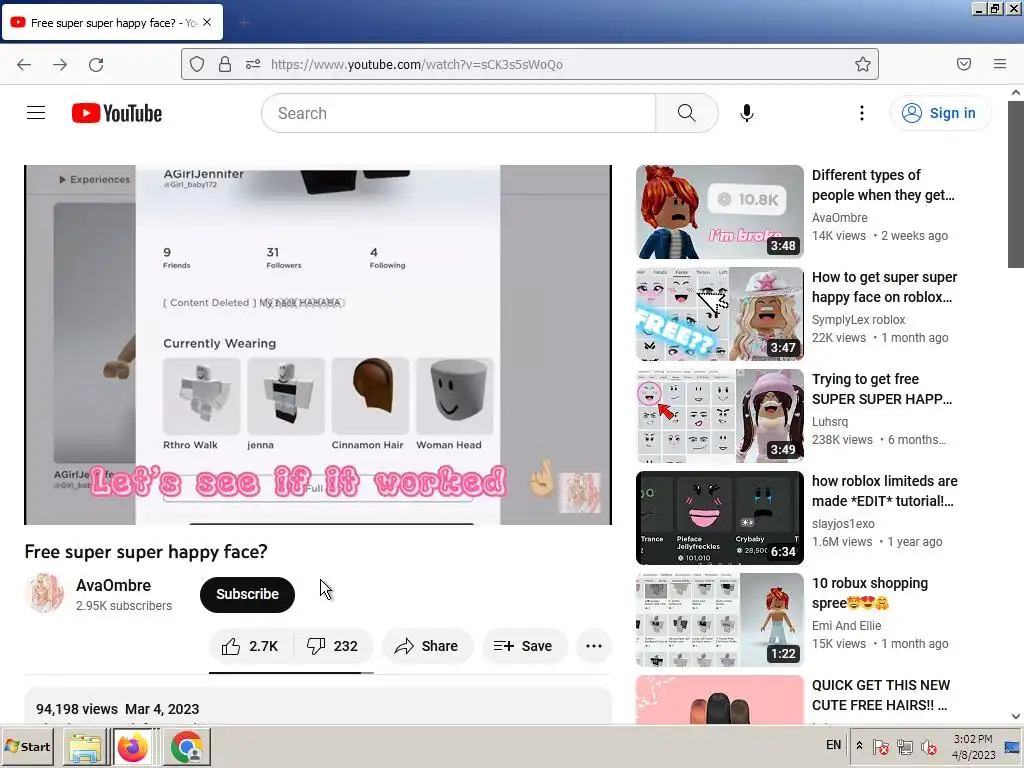This screenshot has width=1024, height=768.
Task: Save the video to a playlist
Action: [x=523, y=646]
